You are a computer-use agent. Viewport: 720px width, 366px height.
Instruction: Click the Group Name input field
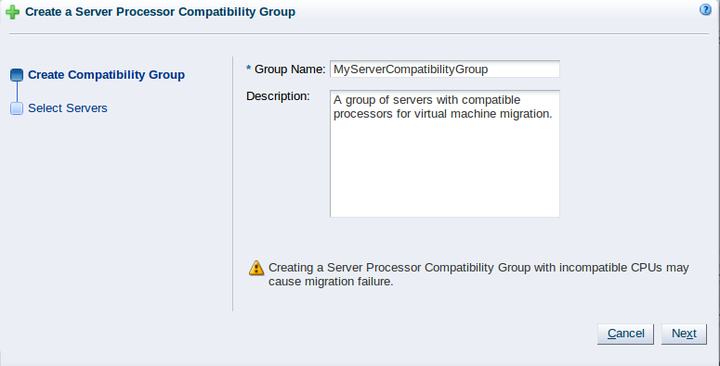[x=444, y=69]
